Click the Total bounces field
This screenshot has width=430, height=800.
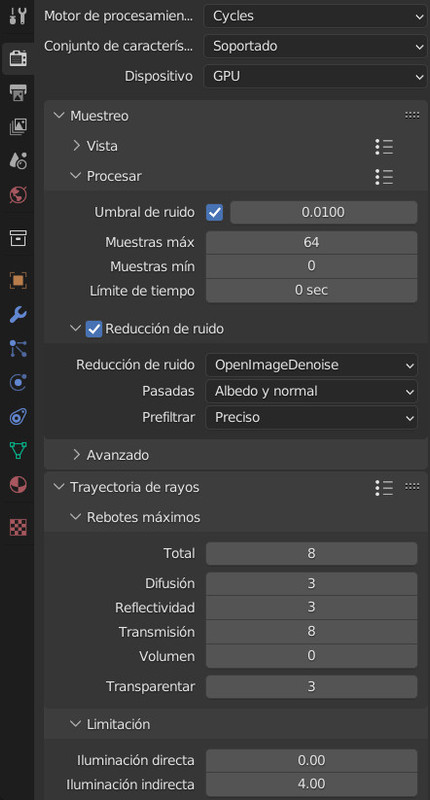tap(312, 554)
